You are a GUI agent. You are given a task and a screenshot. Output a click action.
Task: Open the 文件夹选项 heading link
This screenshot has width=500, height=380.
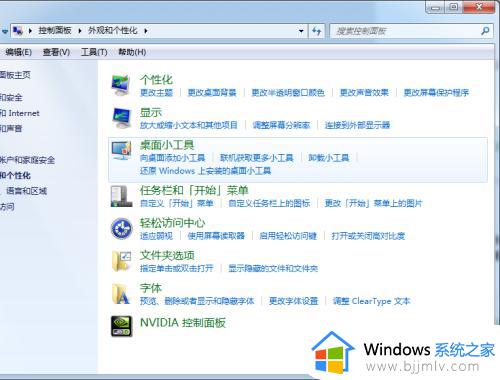(167, 255)
